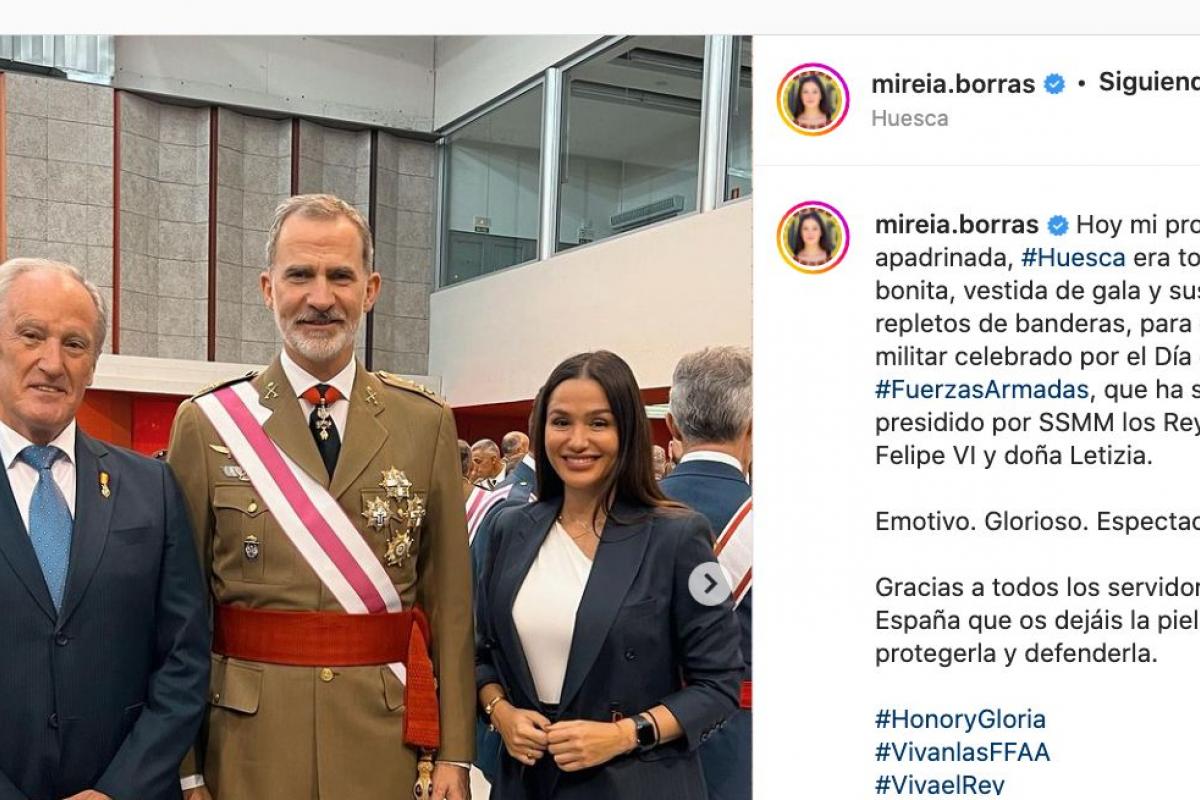Screen dimensions: 1200x800
Task: Click the verified badge beside the header username
Action: click(x=1054, y=84)
